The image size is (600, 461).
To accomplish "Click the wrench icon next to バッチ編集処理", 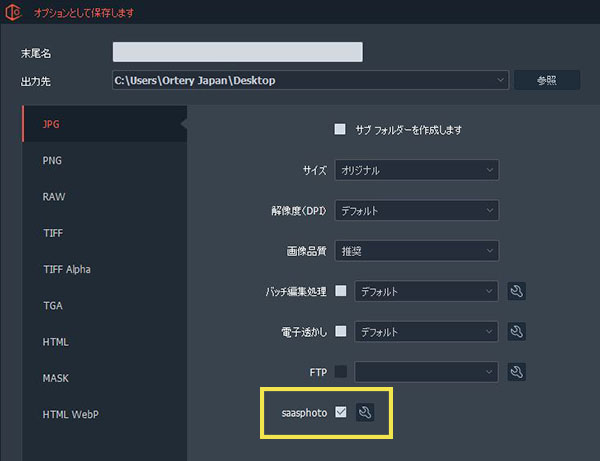I will point(517,291).
